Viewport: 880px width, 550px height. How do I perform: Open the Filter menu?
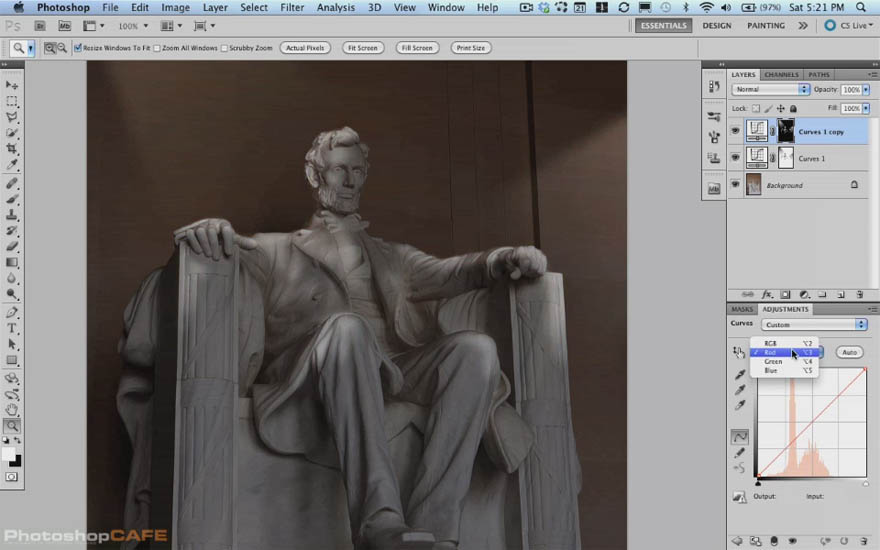click(x=292, y=7)
